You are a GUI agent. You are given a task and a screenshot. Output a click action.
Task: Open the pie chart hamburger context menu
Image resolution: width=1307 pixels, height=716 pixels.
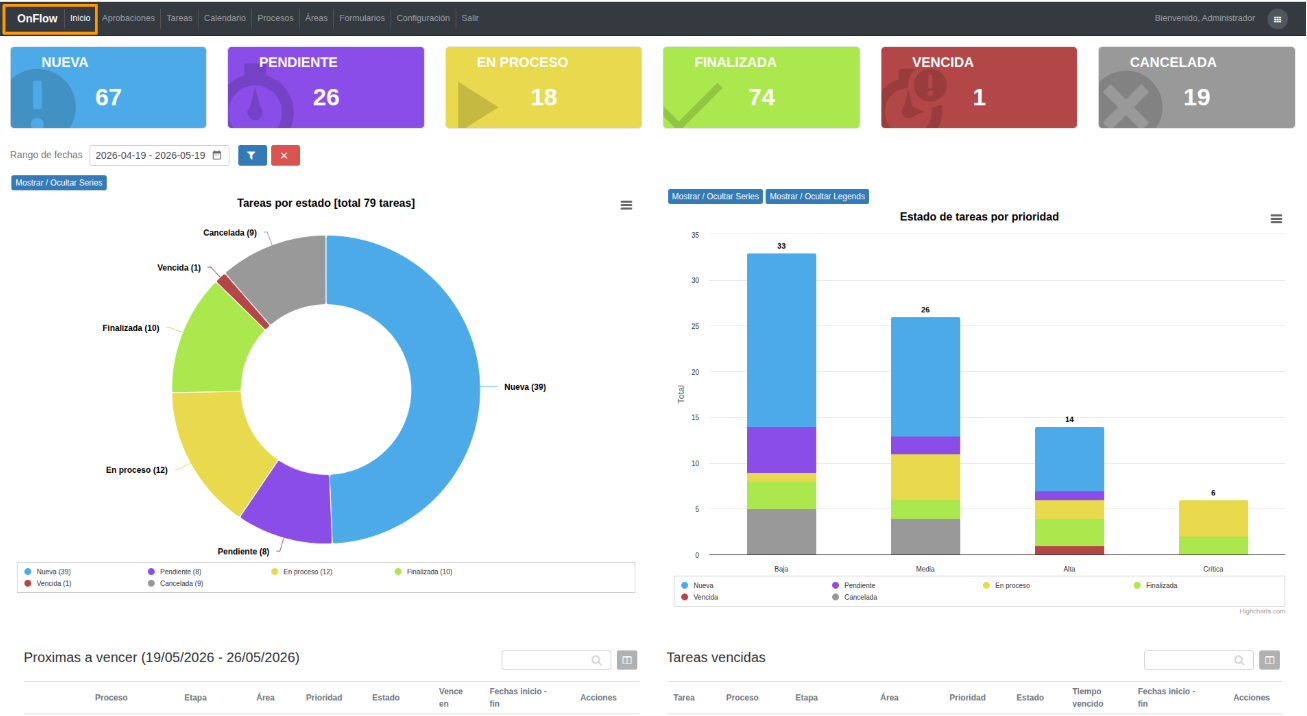[x=626, y=204]
